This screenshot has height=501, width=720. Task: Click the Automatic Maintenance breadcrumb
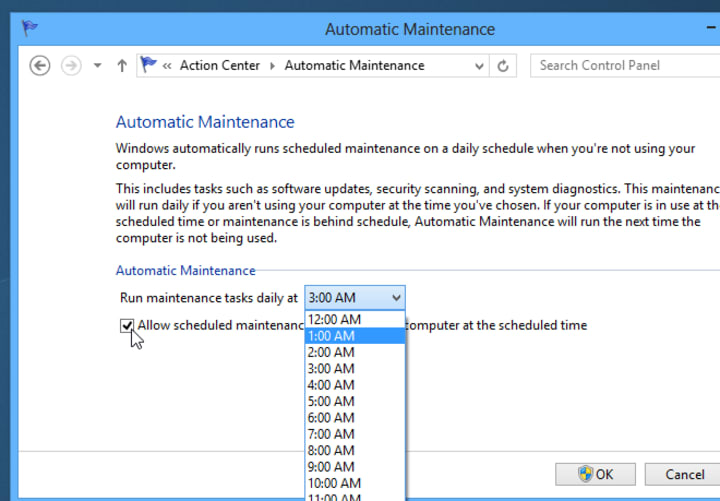click(354, 66)
